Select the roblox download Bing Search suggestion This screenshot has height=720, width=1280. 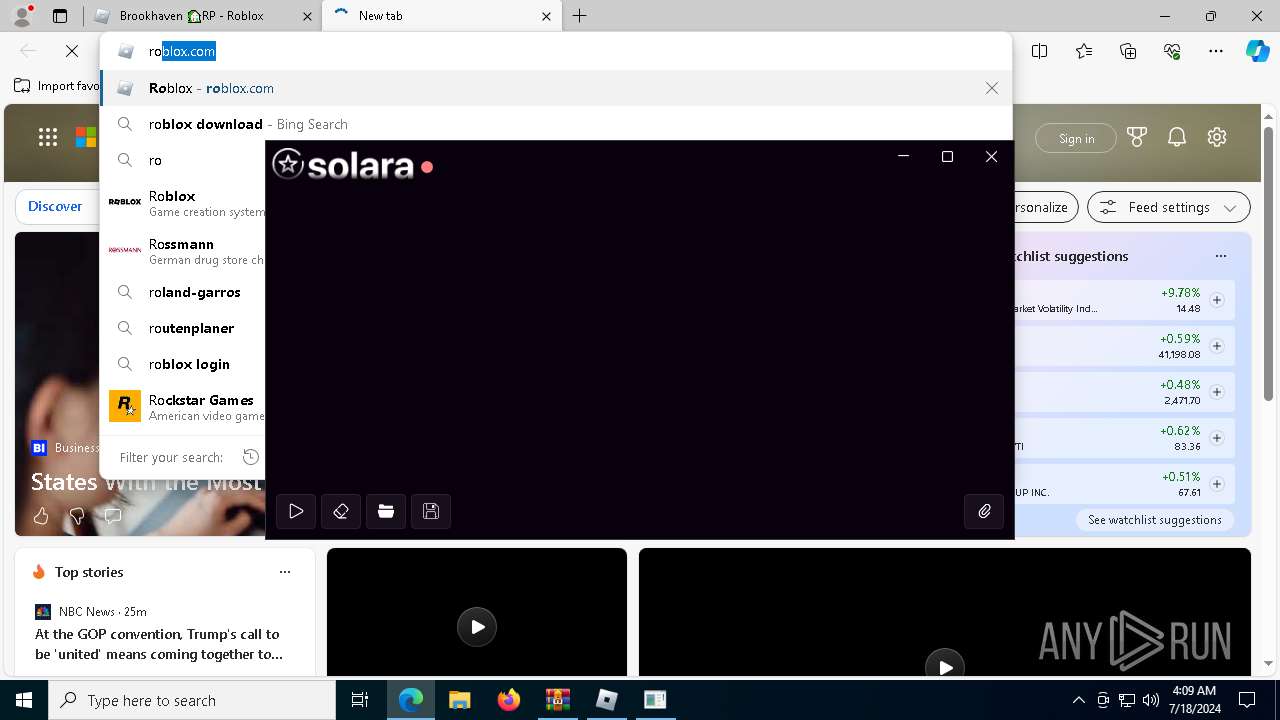[556, 124]
